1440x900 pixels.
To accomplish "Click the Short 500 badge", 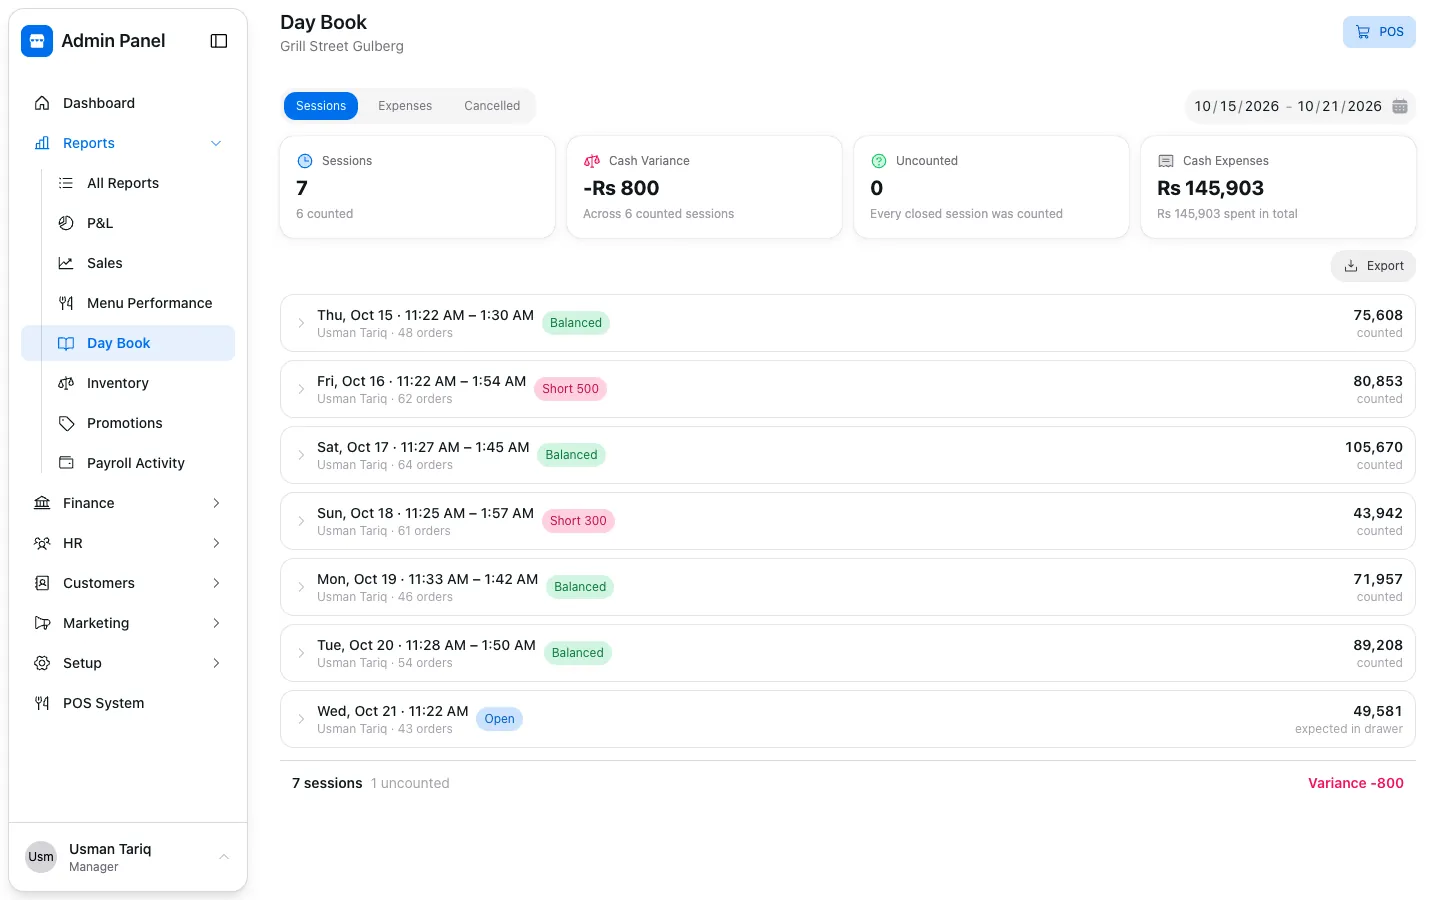I will (x=570, y=389).
